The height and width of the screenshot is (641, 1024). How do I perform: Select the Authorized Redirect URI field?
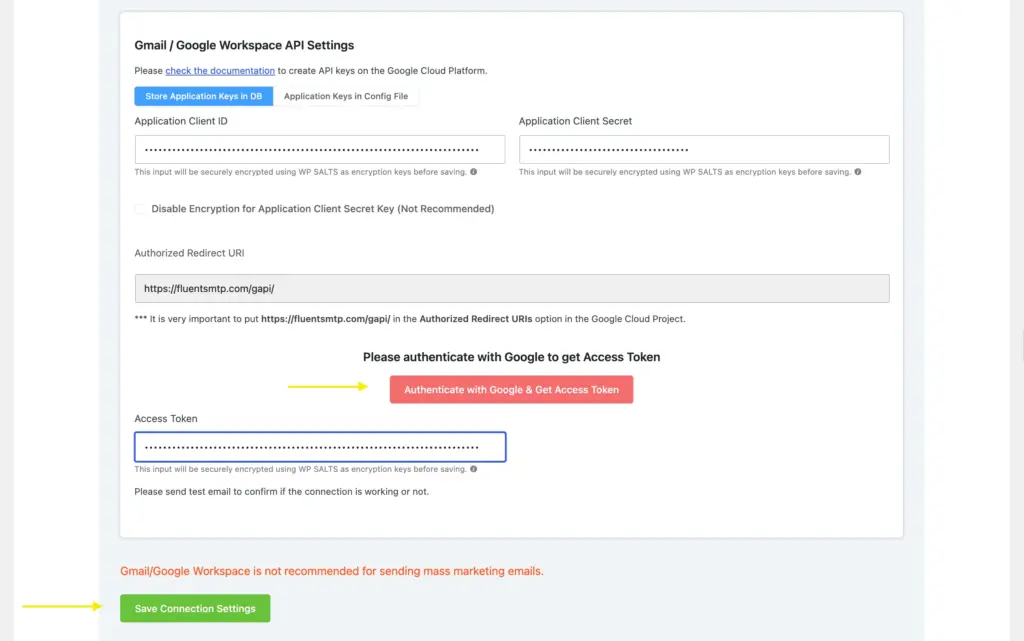tap(512, 289)
